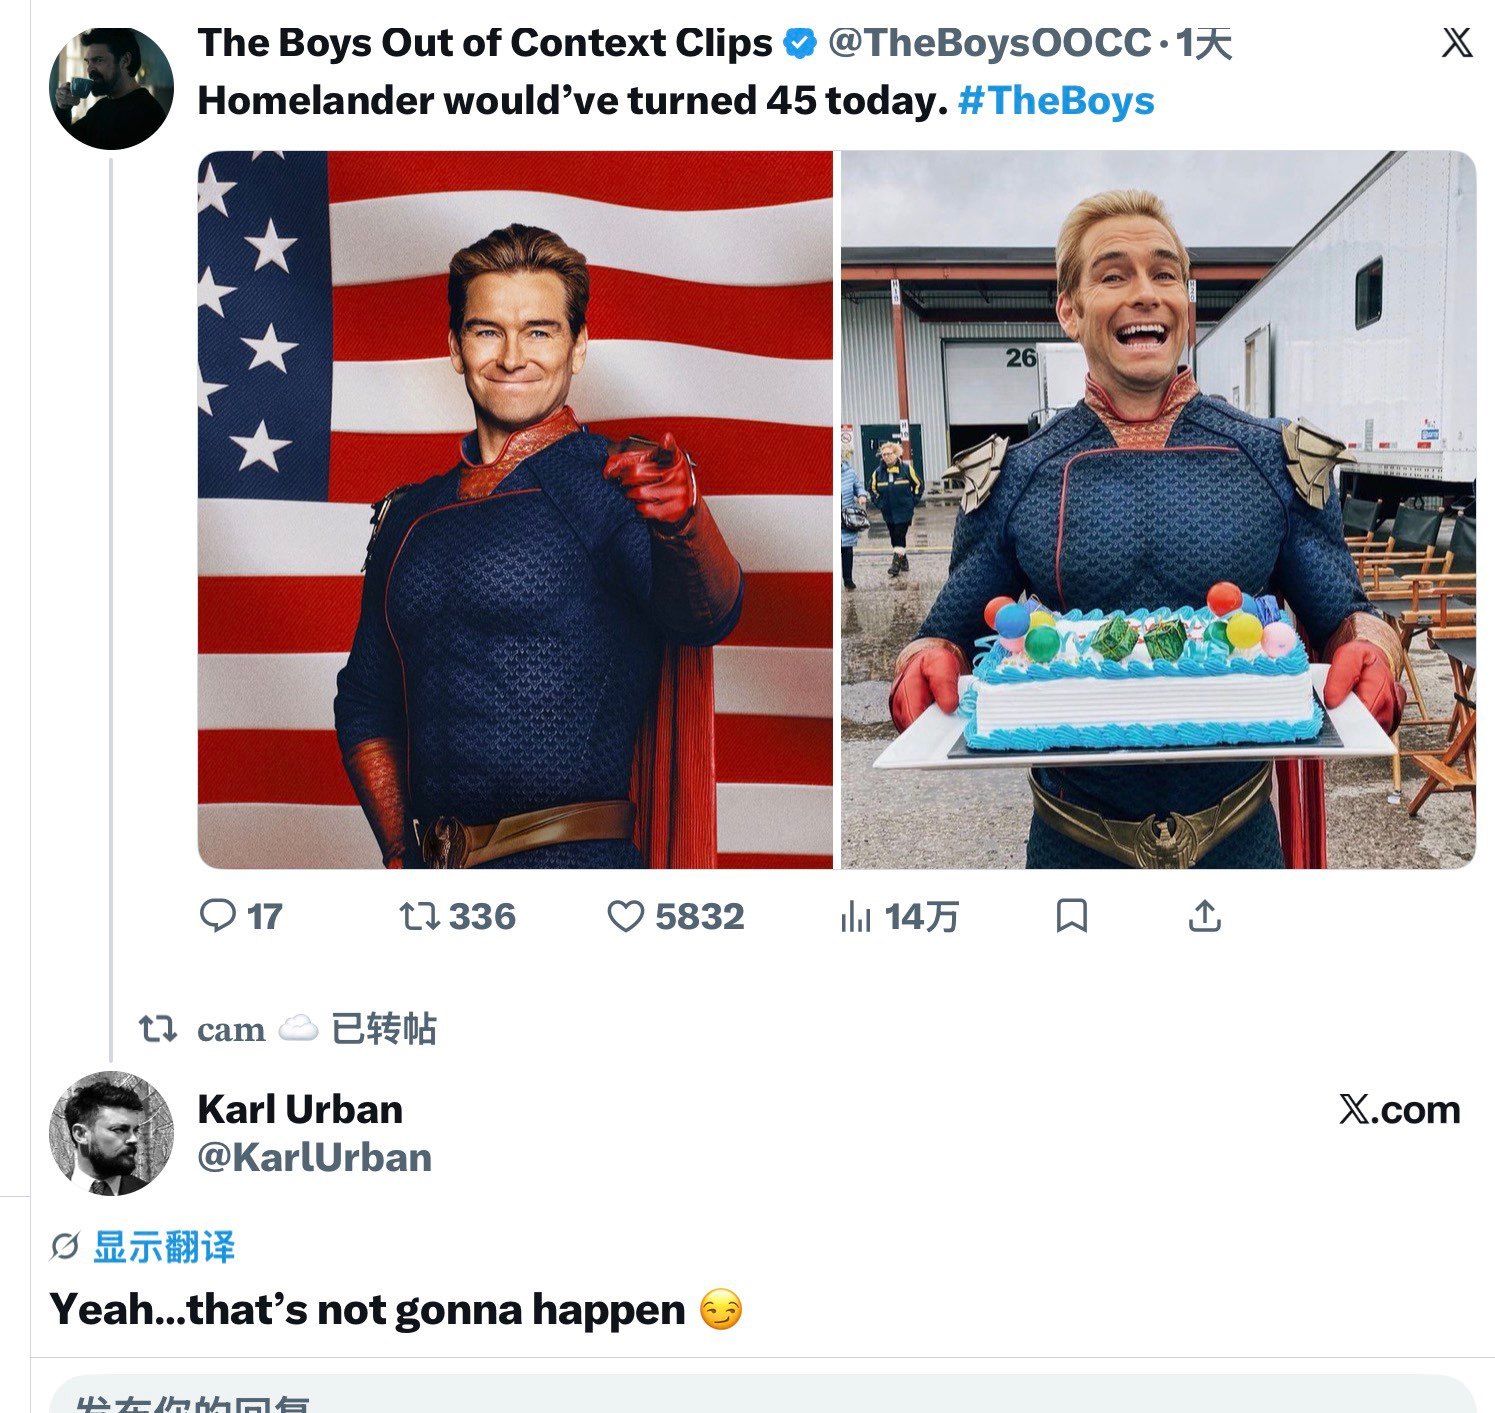Screen dimensions: 1495x1413
Task: Click the X.com link beside Karl Urban
Action: (1399, 1110)
